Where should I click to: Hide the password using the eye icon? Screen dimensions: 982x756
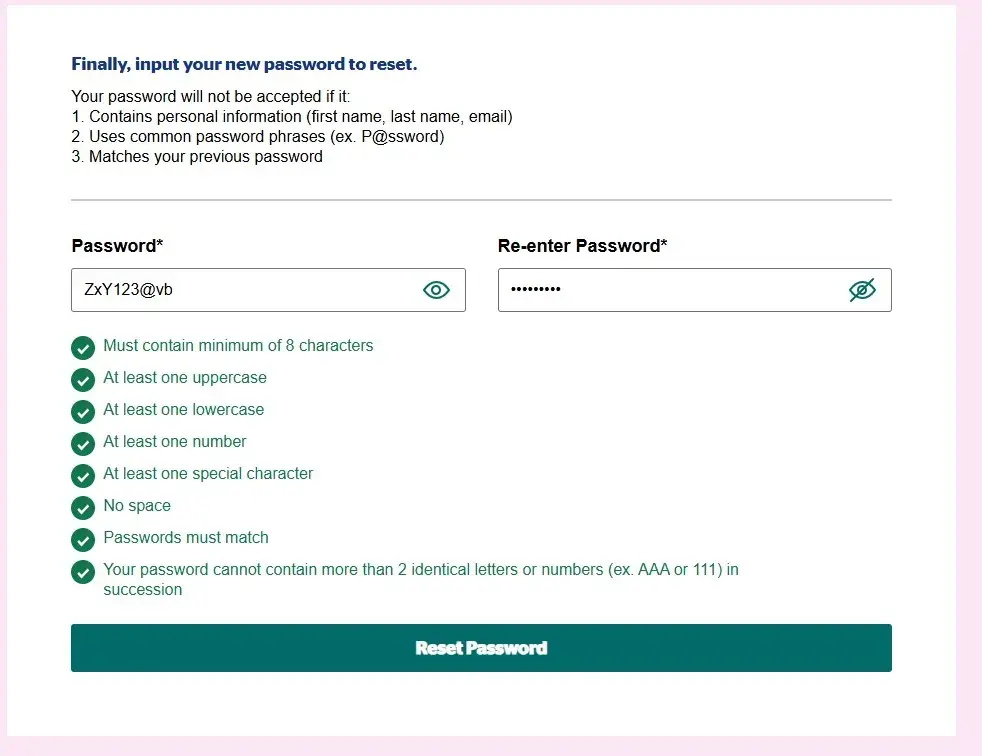(x=436, y=290)
